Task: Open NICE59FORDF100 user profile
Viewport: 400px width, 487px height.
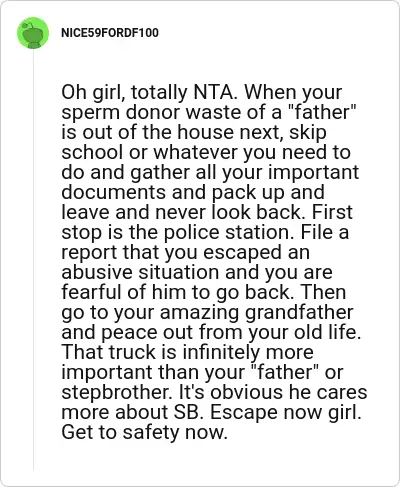Action: tap(110, 33)
